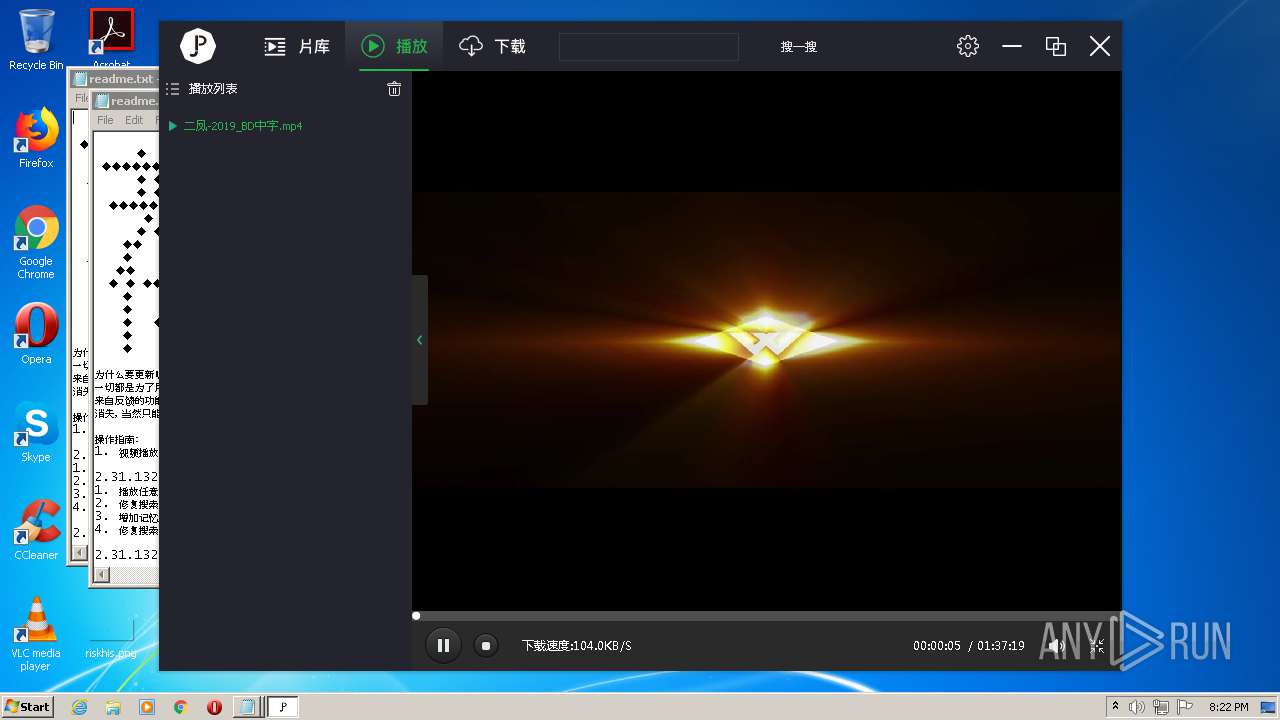Viewport: 1280px width, 720px height.
Task: Clear playlist with trash icon
Action: point(394,89)
